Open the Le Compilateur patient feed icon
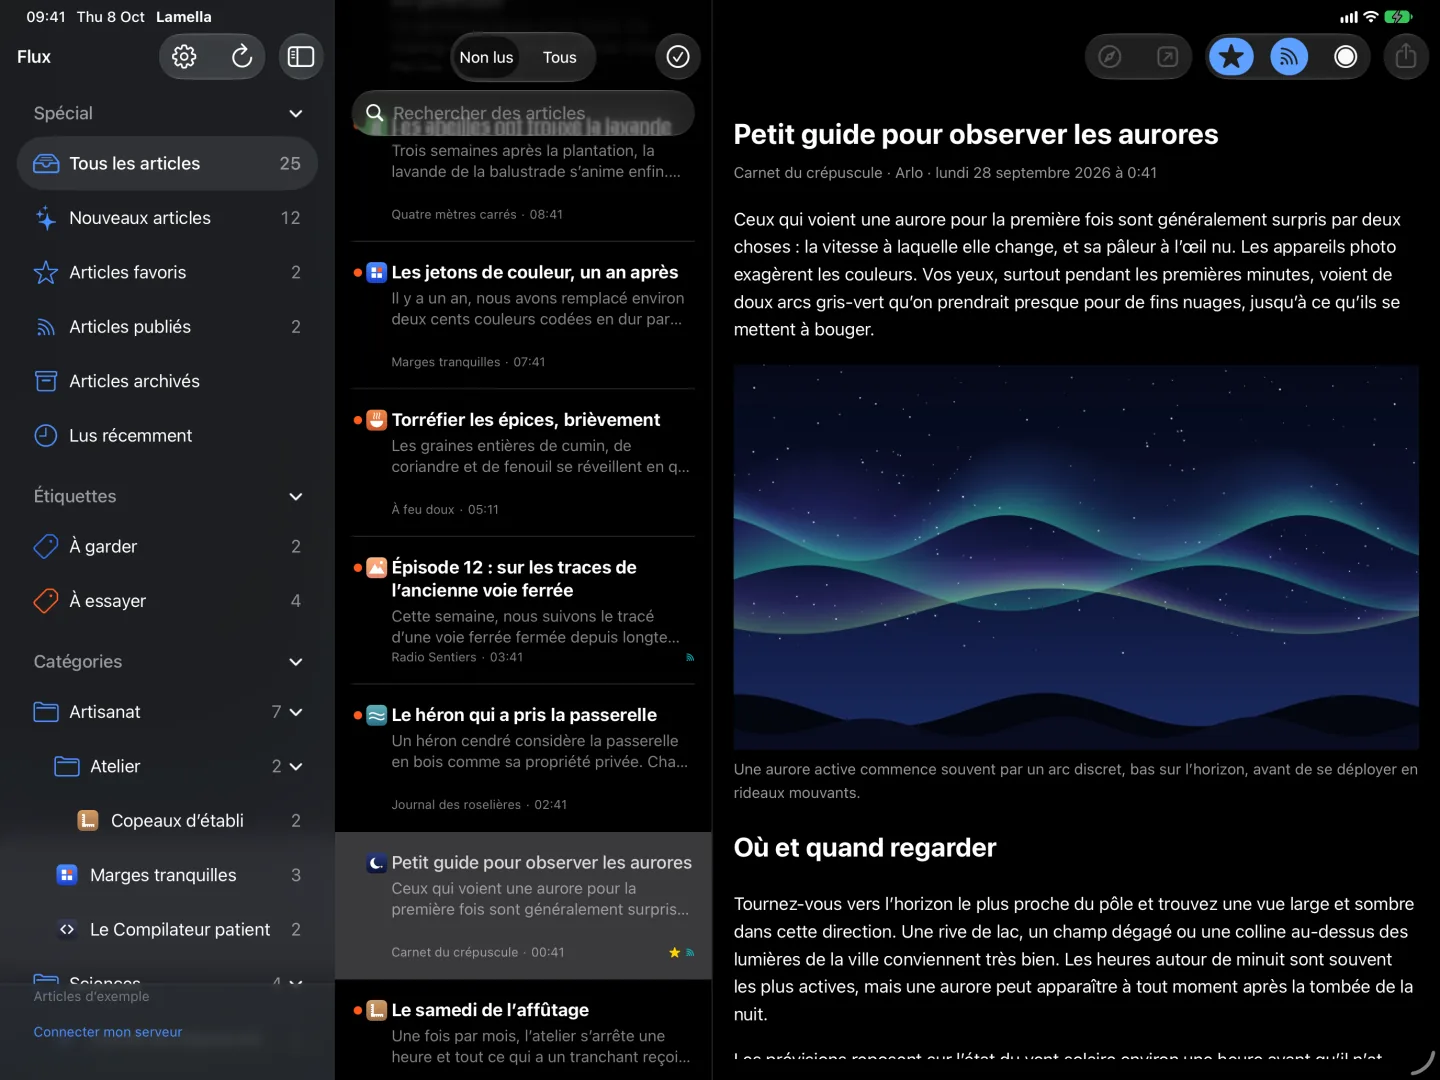Viewport: 1440px width, 1080px height. click(x=67, y=929)
